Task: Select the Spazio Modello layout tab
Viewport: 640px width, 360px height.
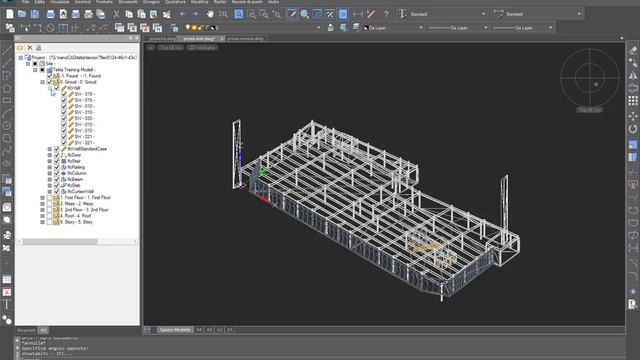Action: point(175,330)
